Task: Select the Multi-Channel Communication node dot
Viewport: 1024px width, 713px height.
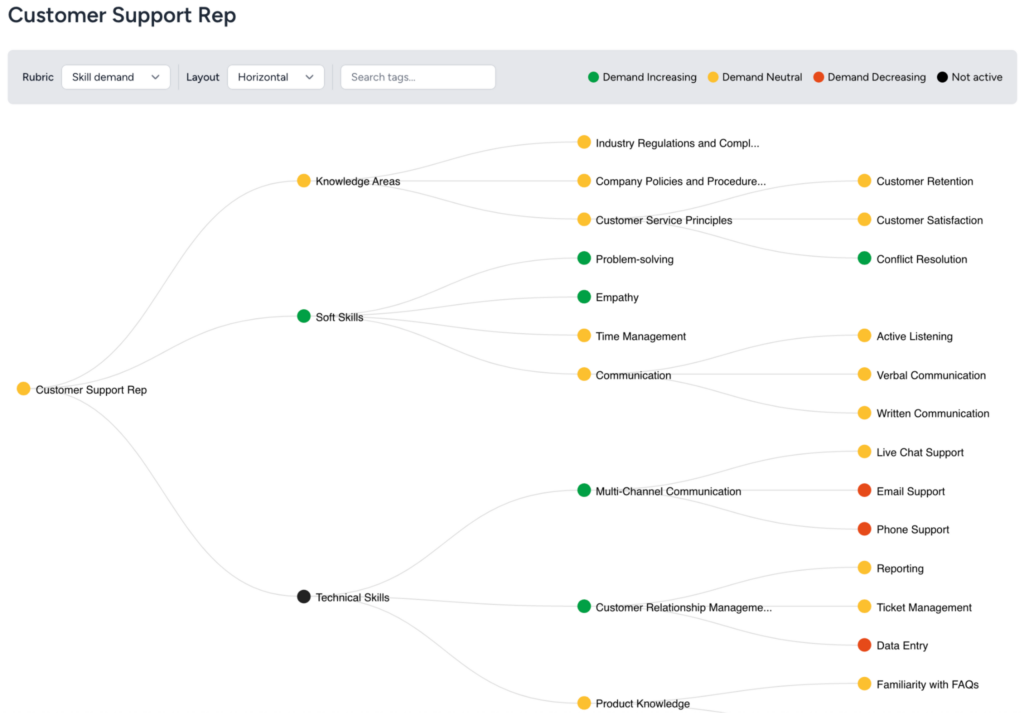Action: click(x=584, y=490)
